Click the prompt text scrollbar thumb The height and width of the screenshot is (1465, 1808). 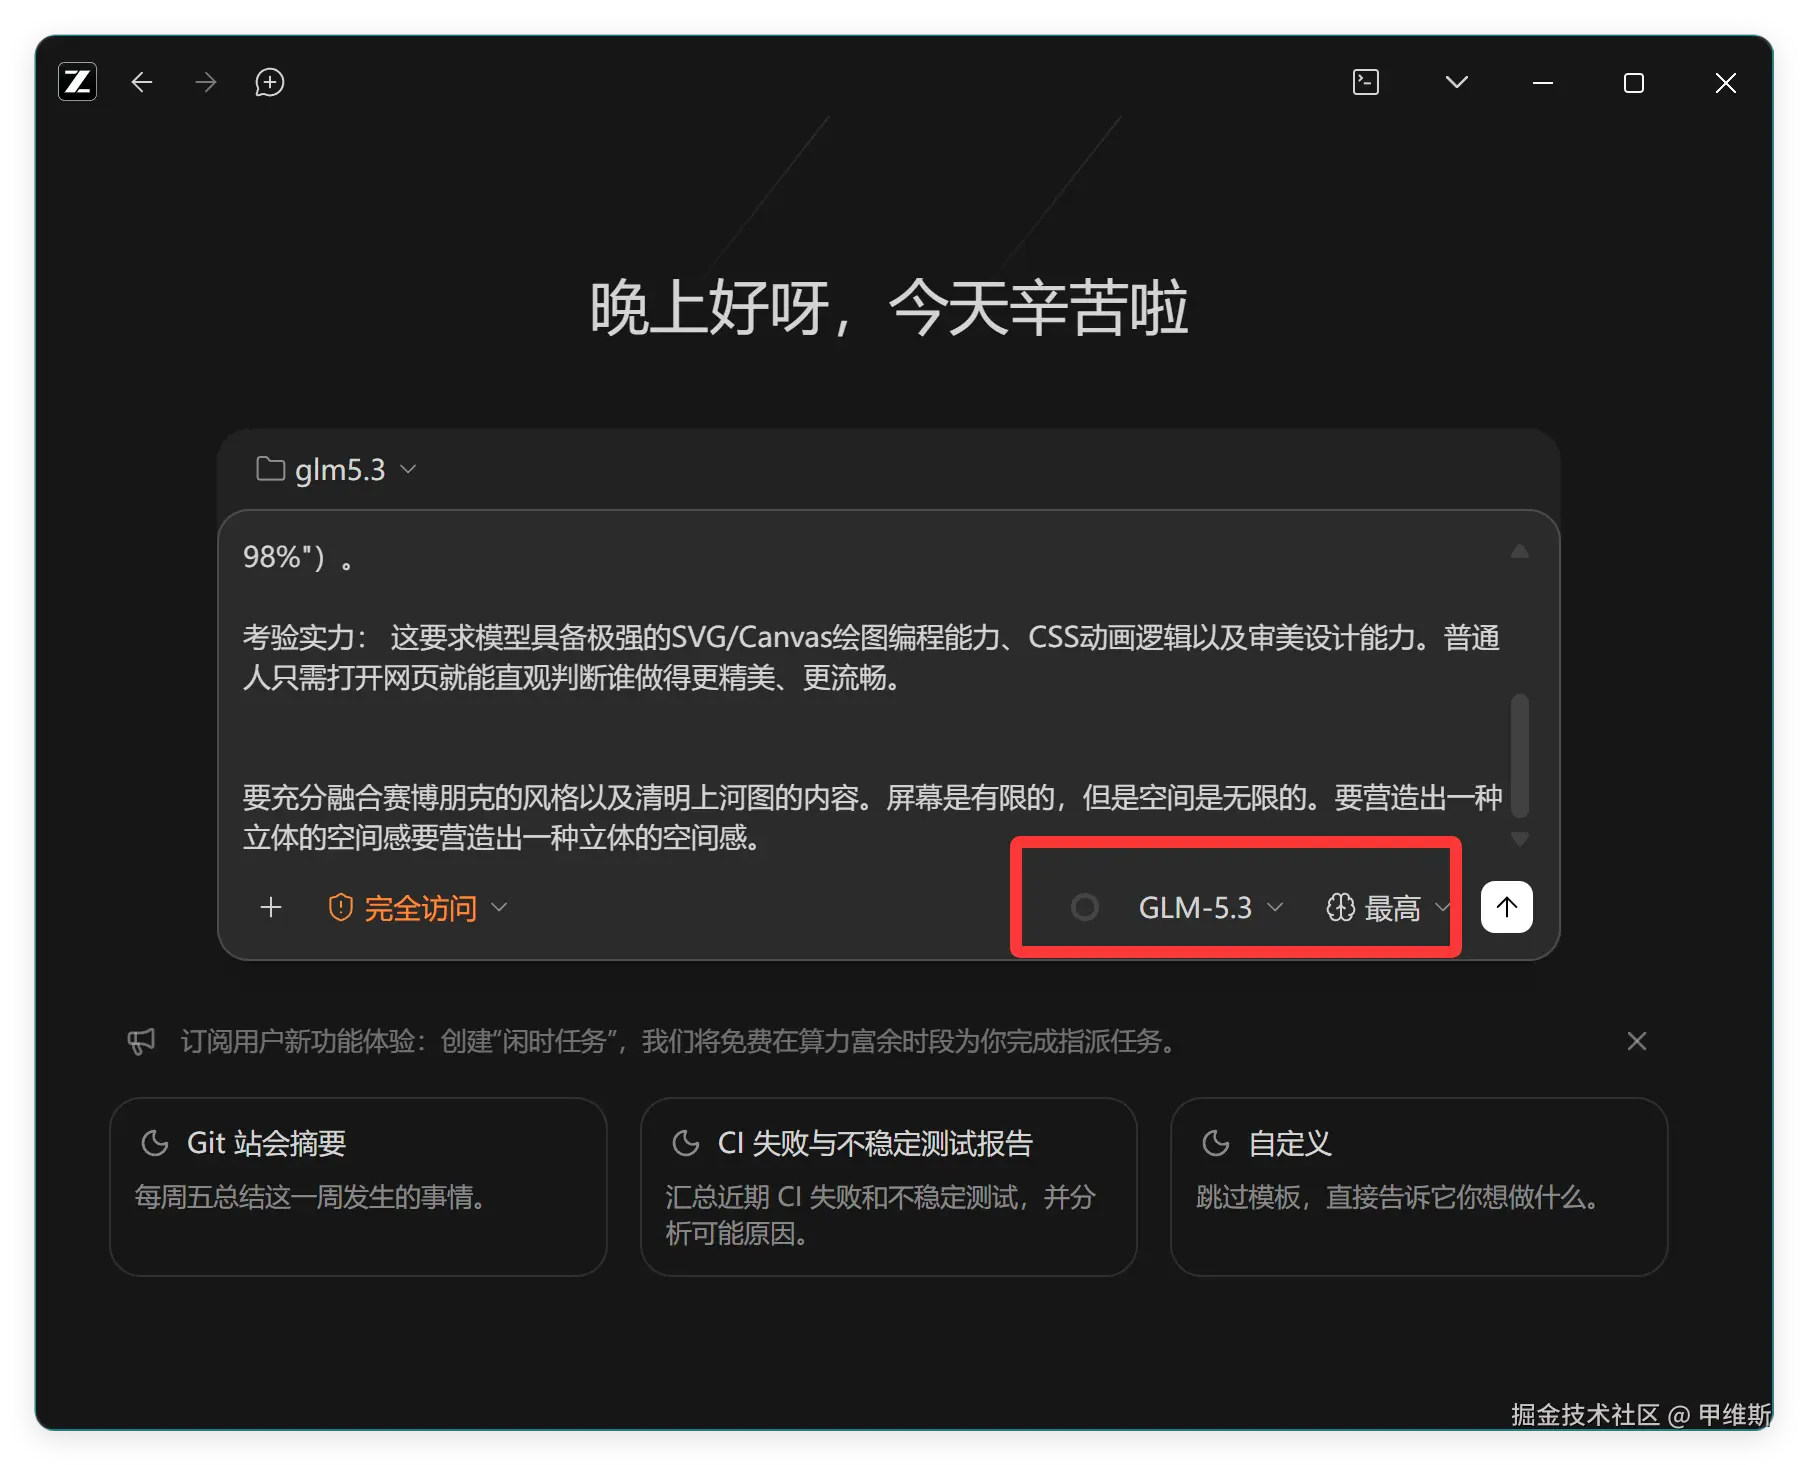click(1519, 754)
